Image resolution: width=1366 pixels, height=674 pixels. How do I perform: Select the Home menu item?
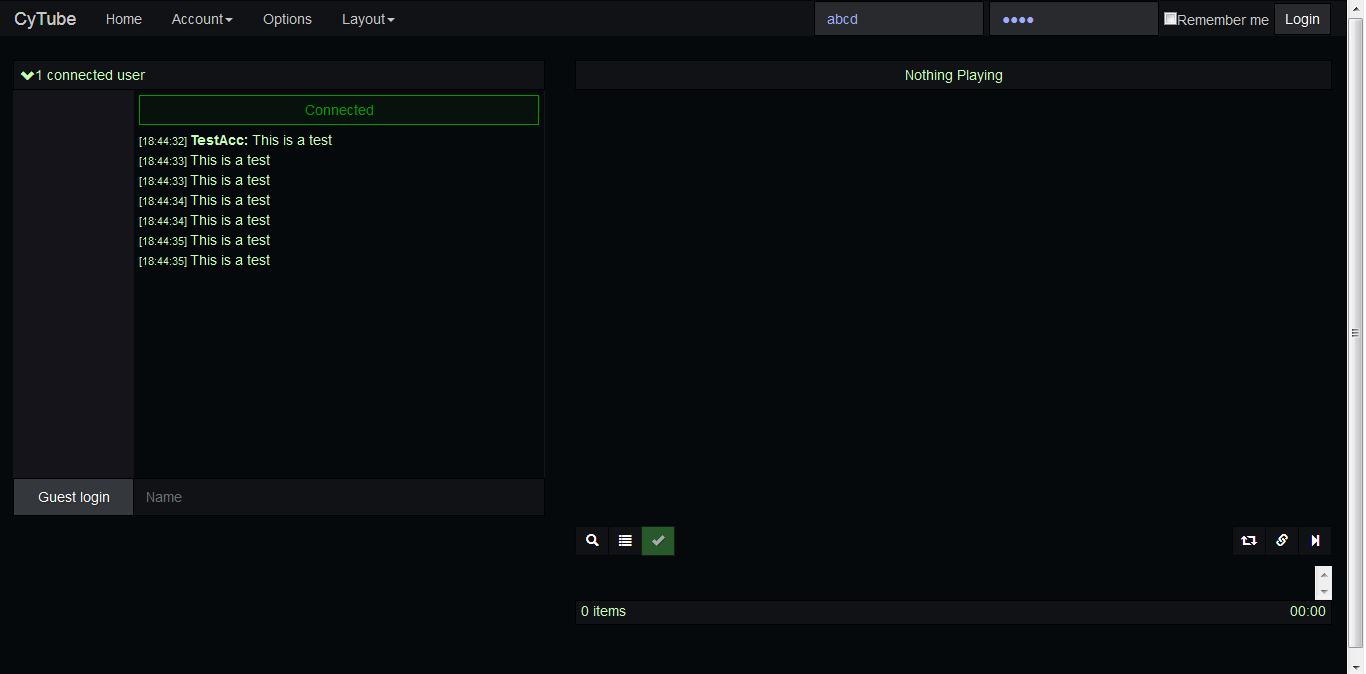pyautogui.click(x=123, y=18)
